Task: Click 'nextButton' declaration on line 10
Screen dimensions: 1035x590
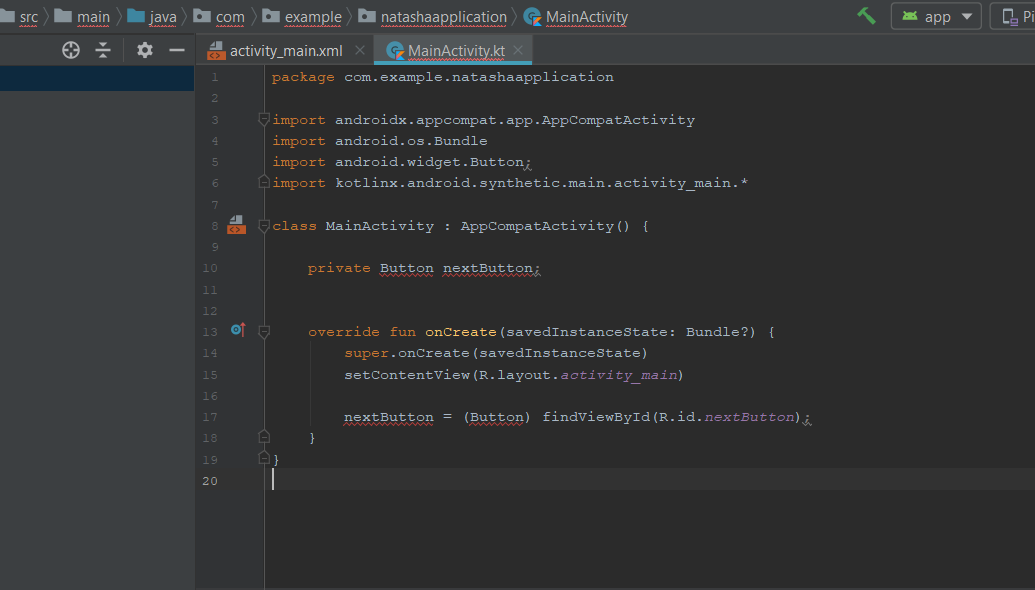Action: tap(488, 269)
